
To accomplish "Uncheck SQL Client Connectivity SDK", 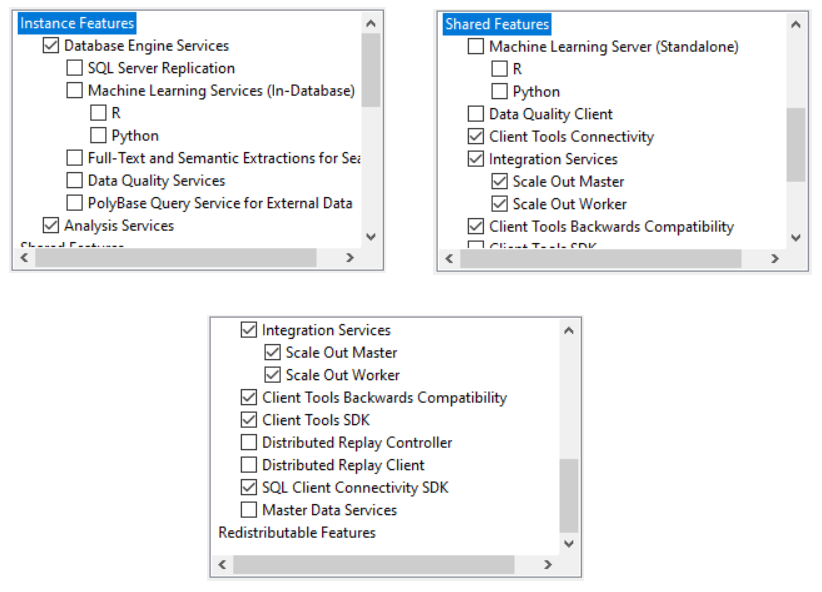I will (249, 488).
